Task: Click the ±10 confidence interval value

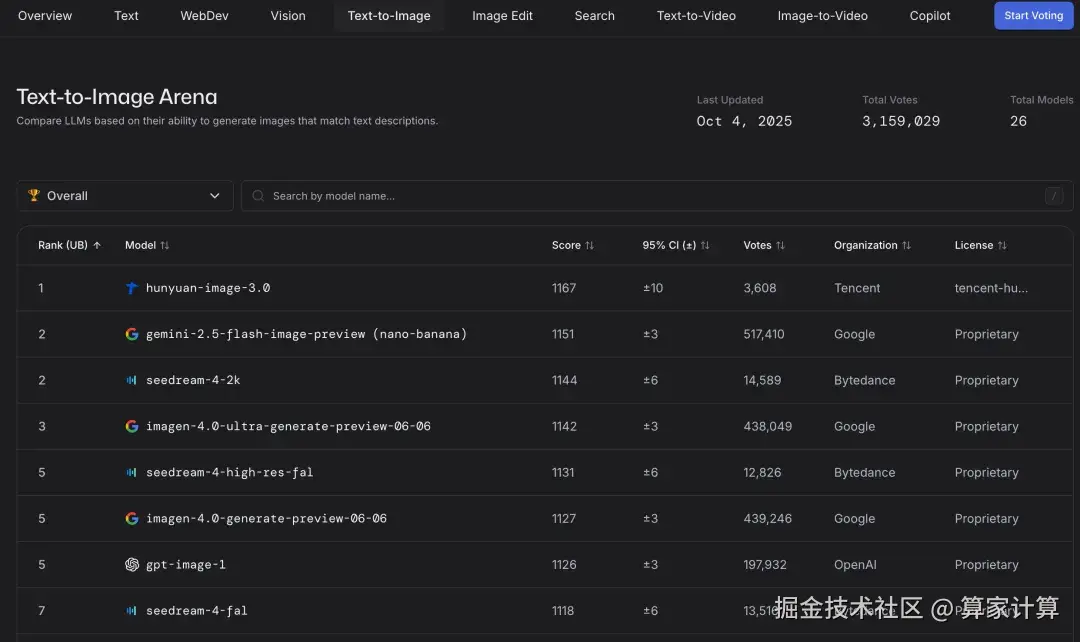Action: (653, 288)
